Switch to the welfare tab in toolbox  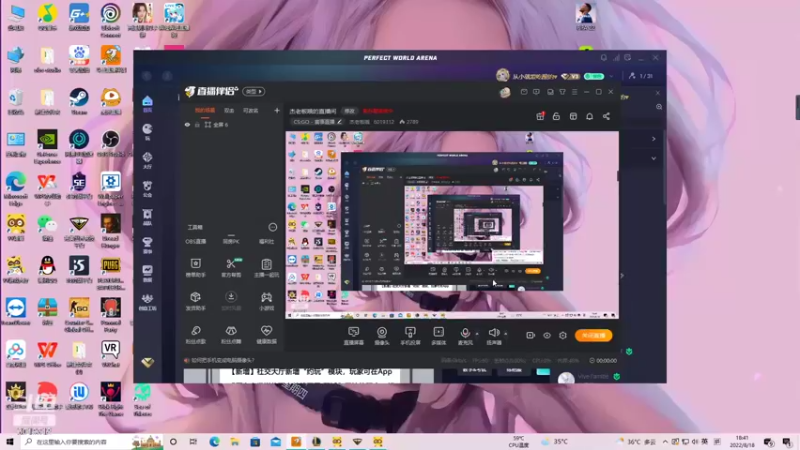pos(266,241)
